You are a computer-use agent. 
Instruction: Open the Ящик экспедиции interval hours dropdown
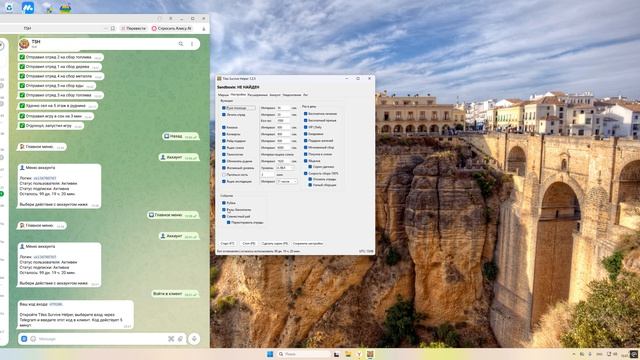287,181
